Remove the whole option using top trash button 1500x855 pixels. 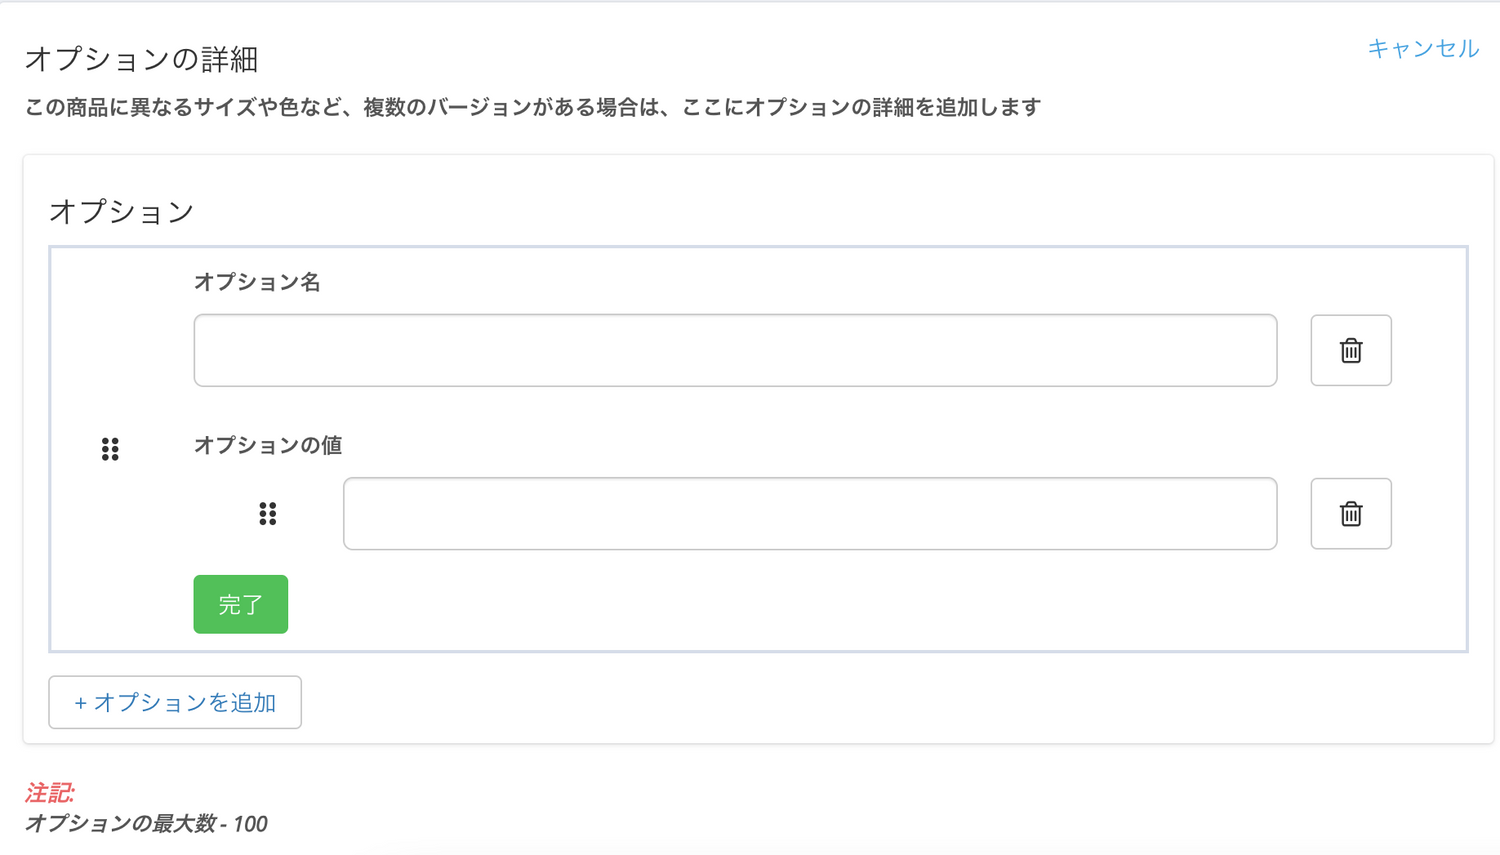1350,350
